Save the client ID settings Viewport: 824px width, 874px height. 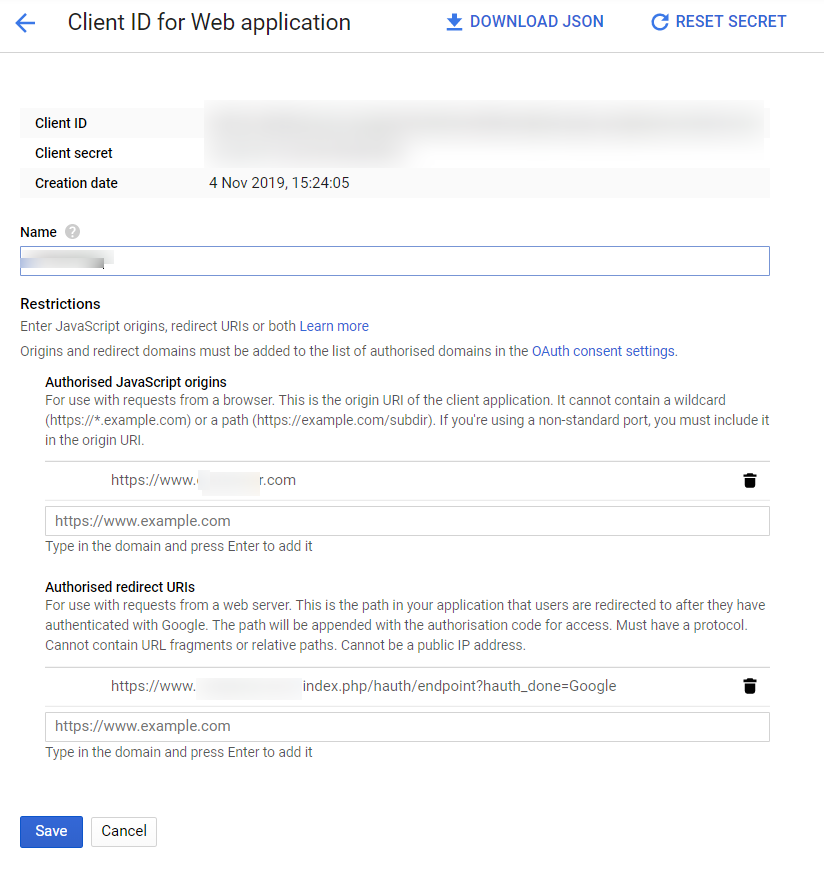[51, 831]
